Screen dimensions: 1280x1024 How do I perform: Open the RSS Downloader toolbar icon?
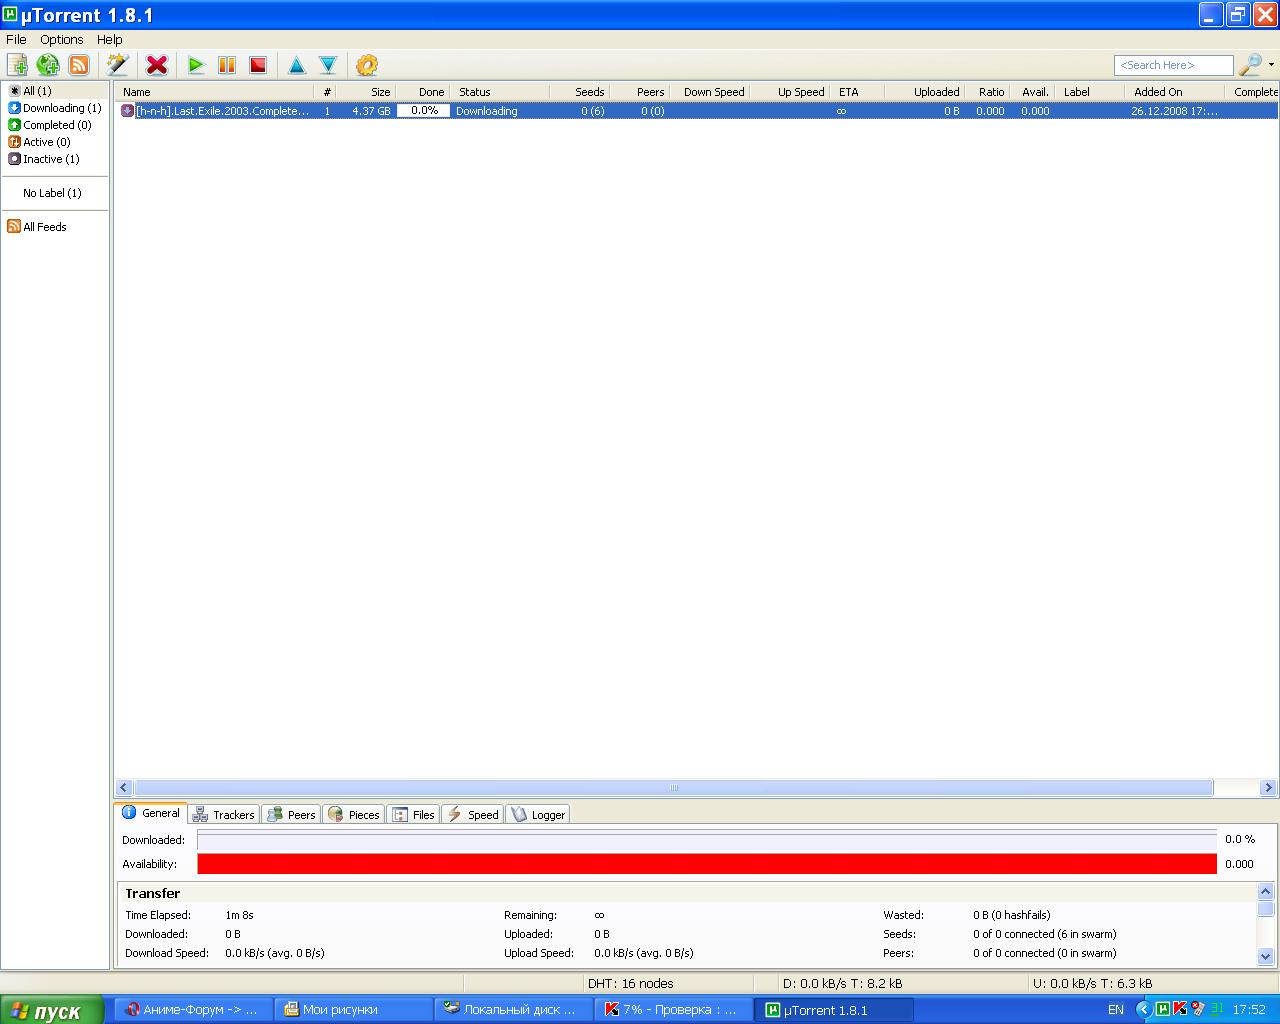[x=79, y=65]
